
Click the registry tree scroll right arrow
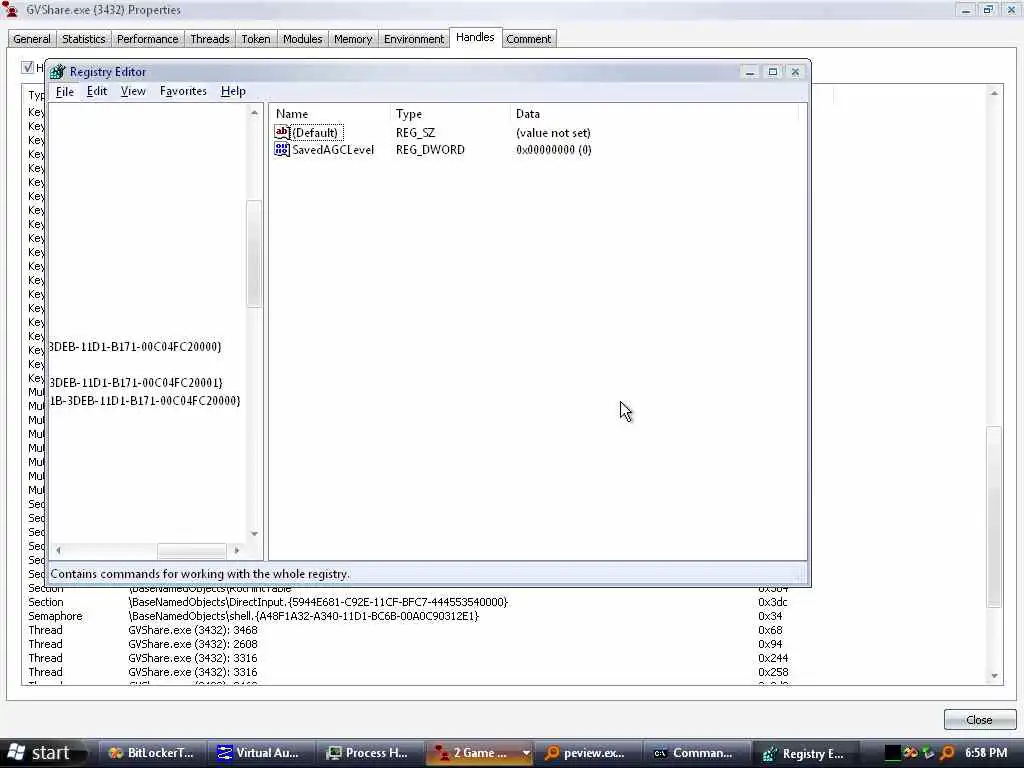pyautogui.click(x=236, y=551)
